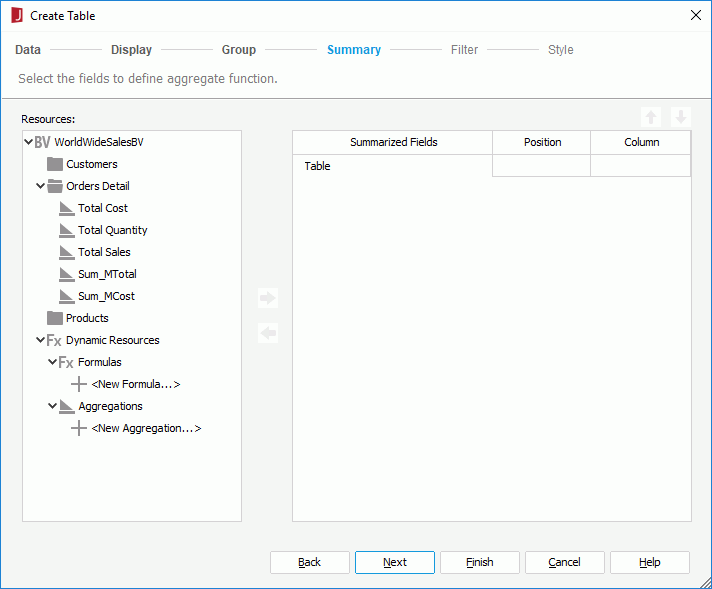Go to the Data step
This screenshot has height=589, width=712.
pyautogui.click(x=28, y=49)
